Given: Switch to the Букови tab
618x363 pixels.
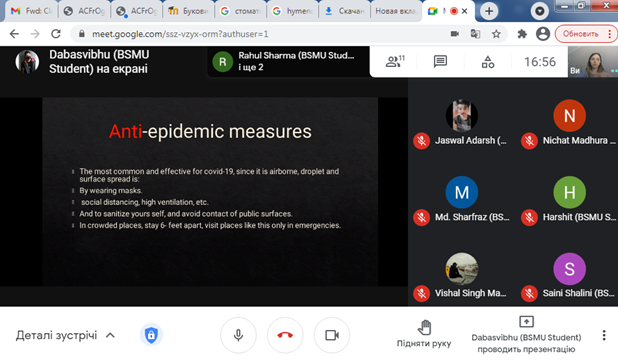Looking at the screenshot, I should tap(188, 11).
